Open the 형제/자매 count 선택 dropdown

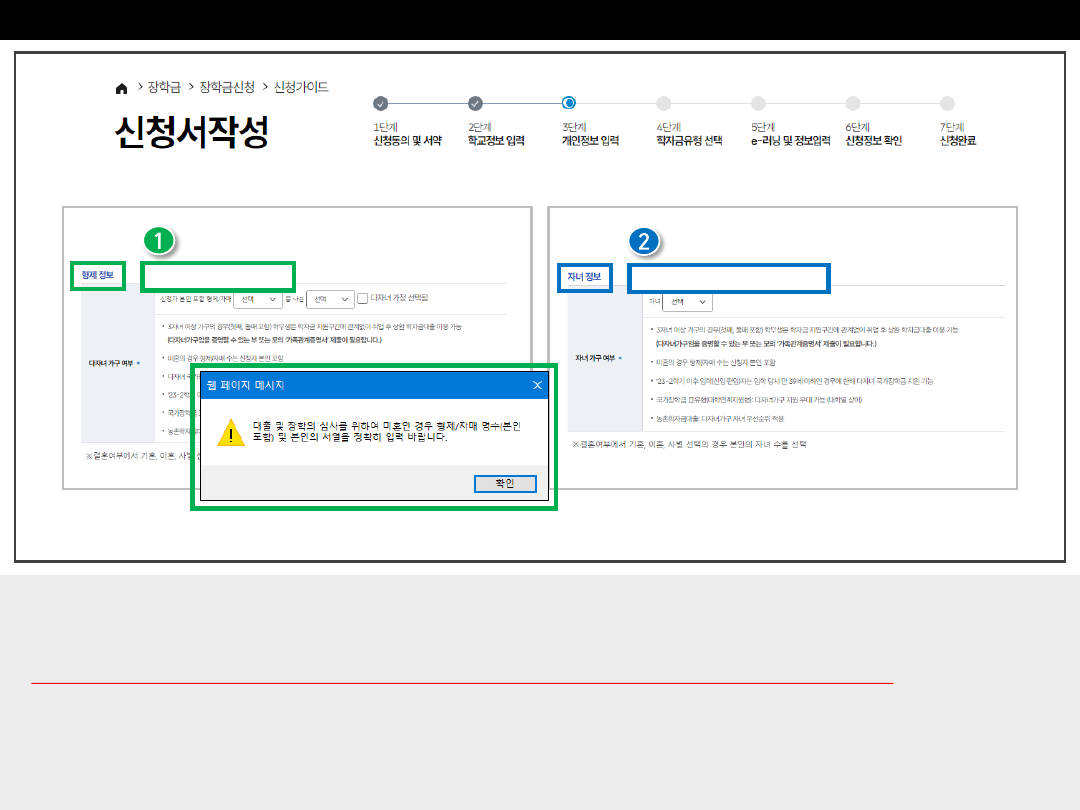click(x=257, y=299)
